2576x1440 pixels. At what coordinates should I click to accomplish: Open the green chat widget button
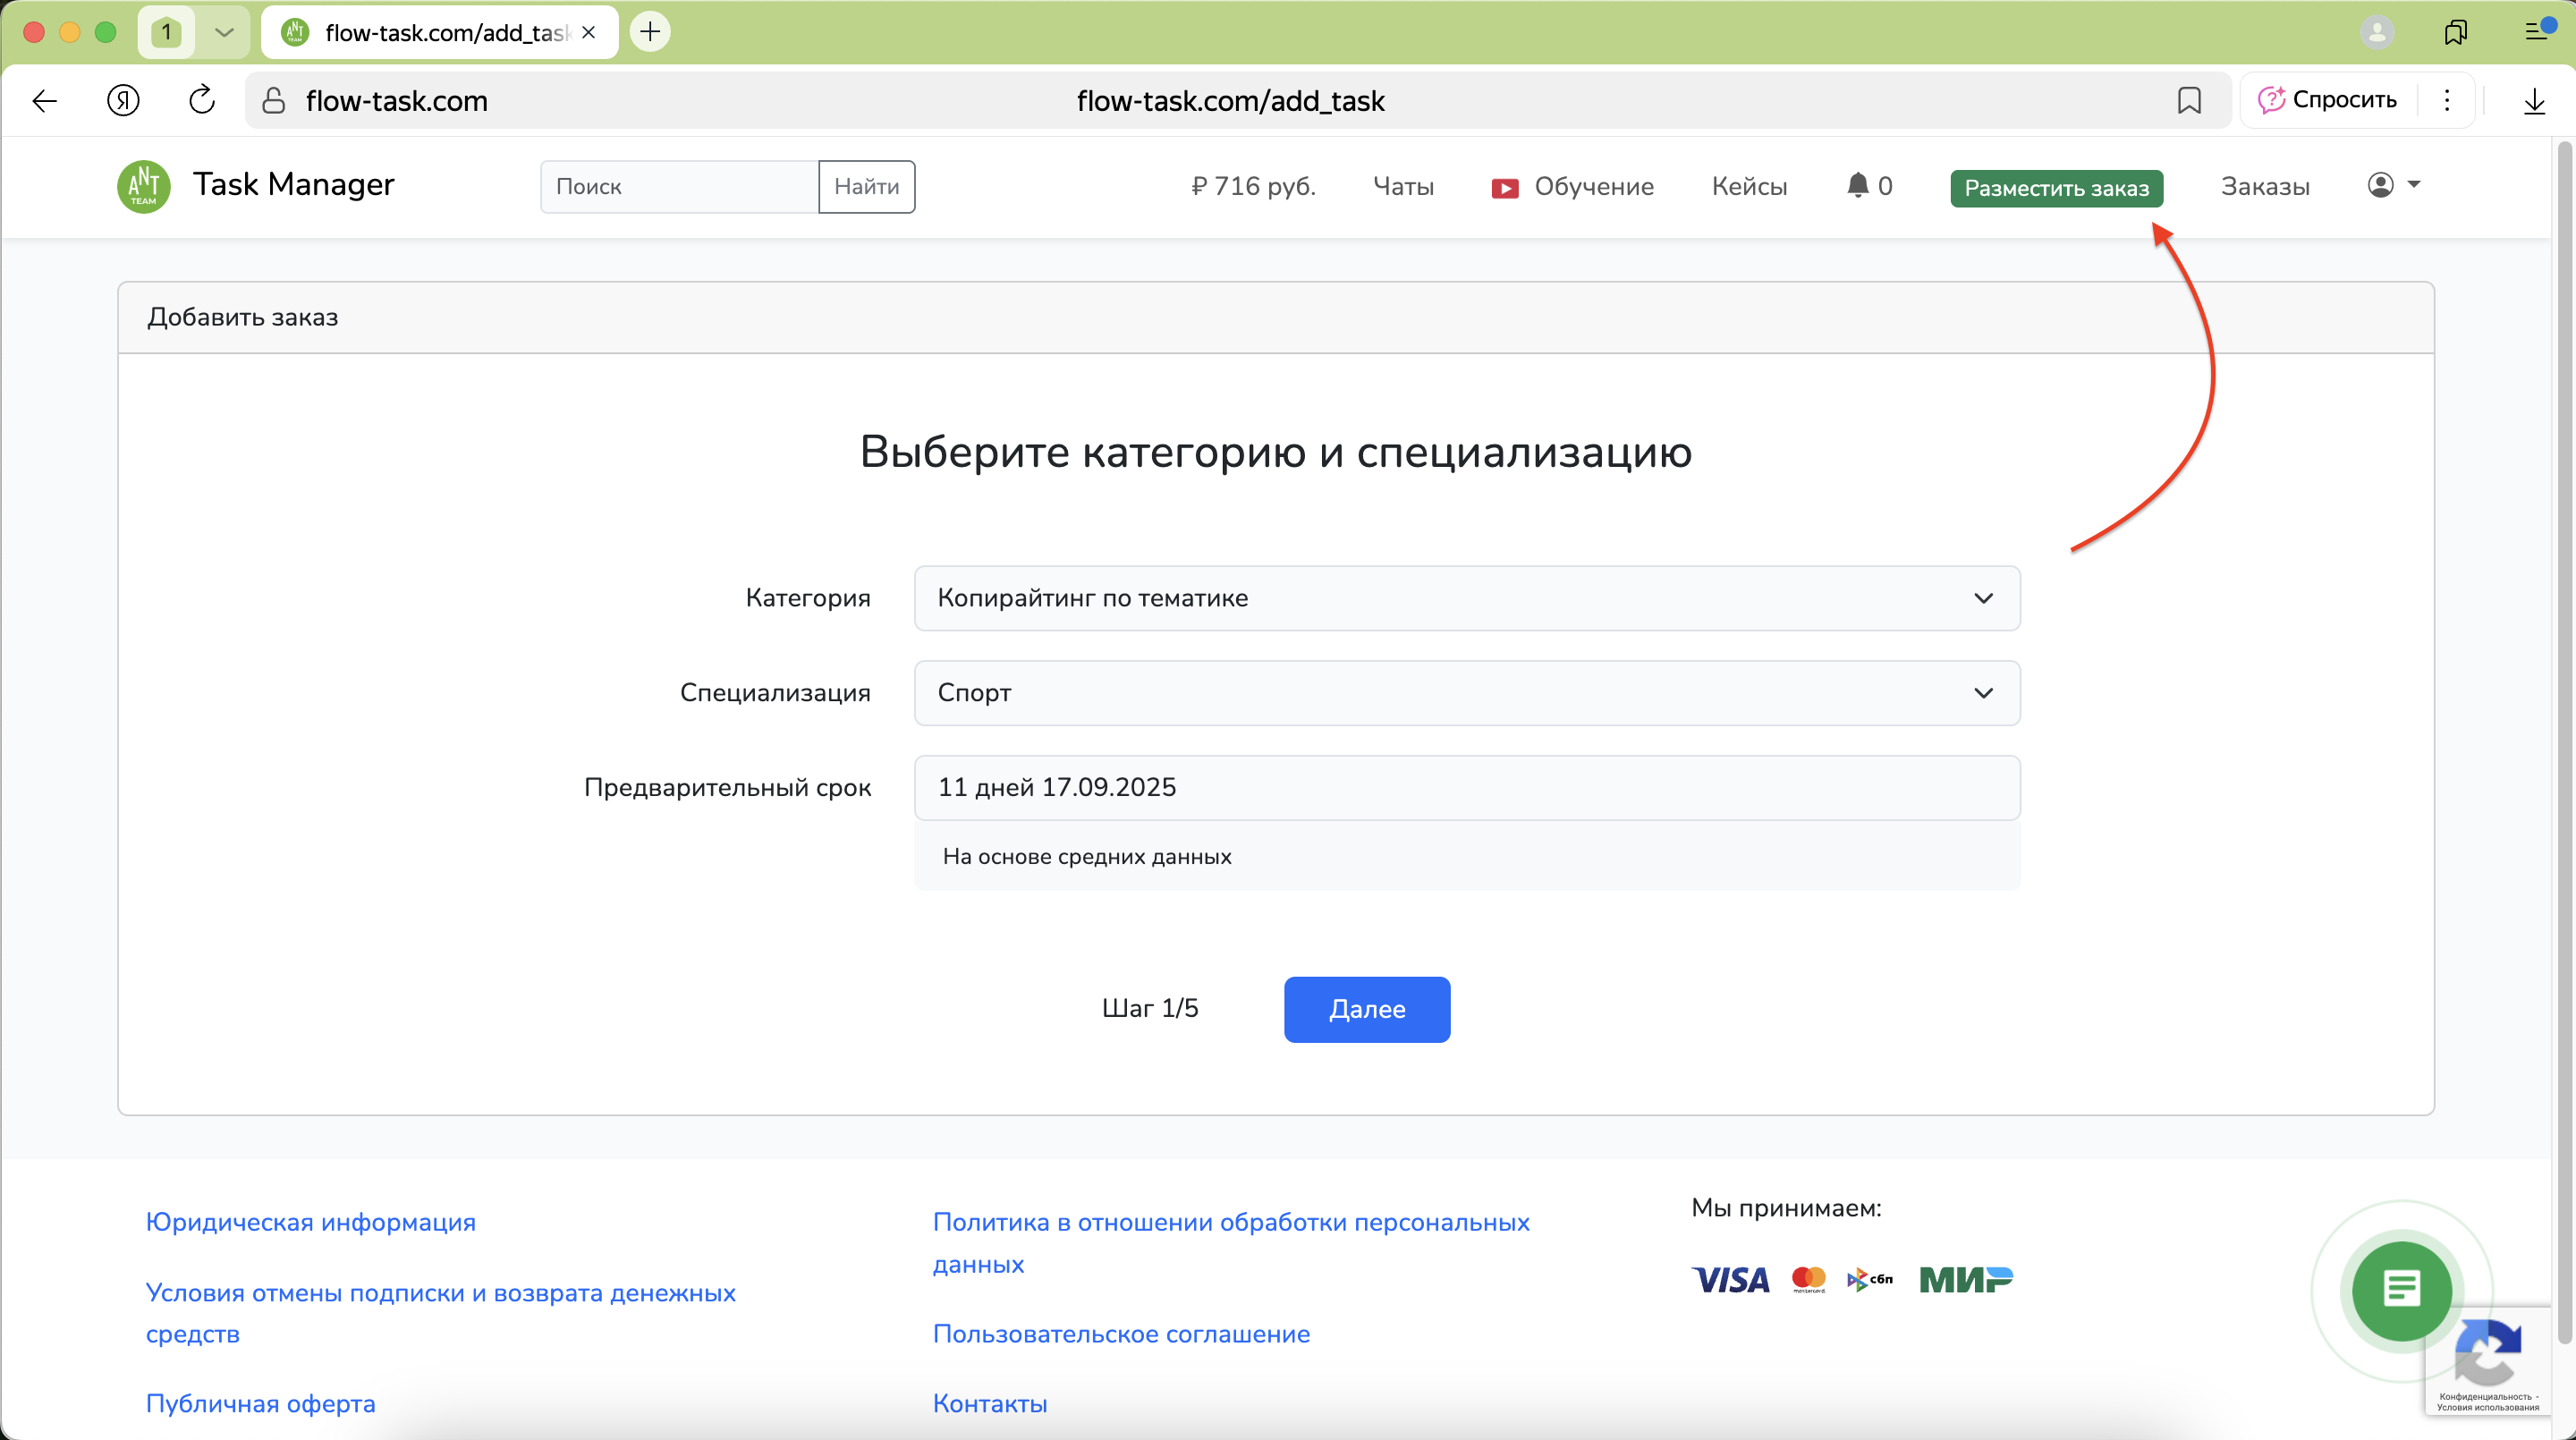(2400, 1291)
